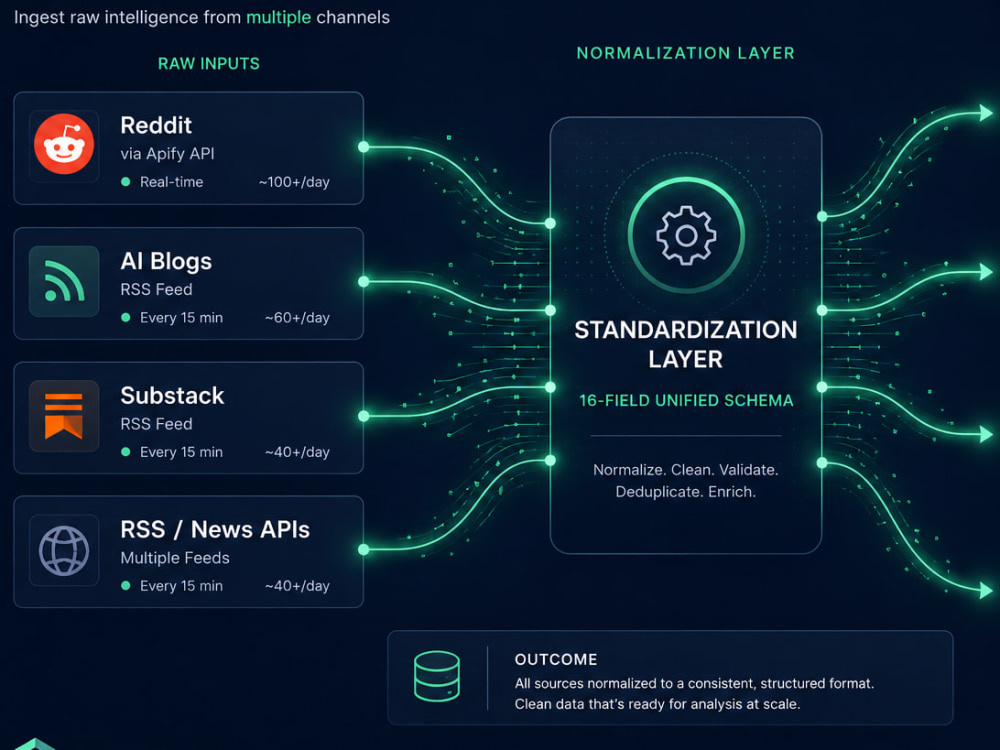Viewport: 1000px width, 750px height.
Task: Click "All sources normalized to a consistent" sentence
Action: click(694, 684)
